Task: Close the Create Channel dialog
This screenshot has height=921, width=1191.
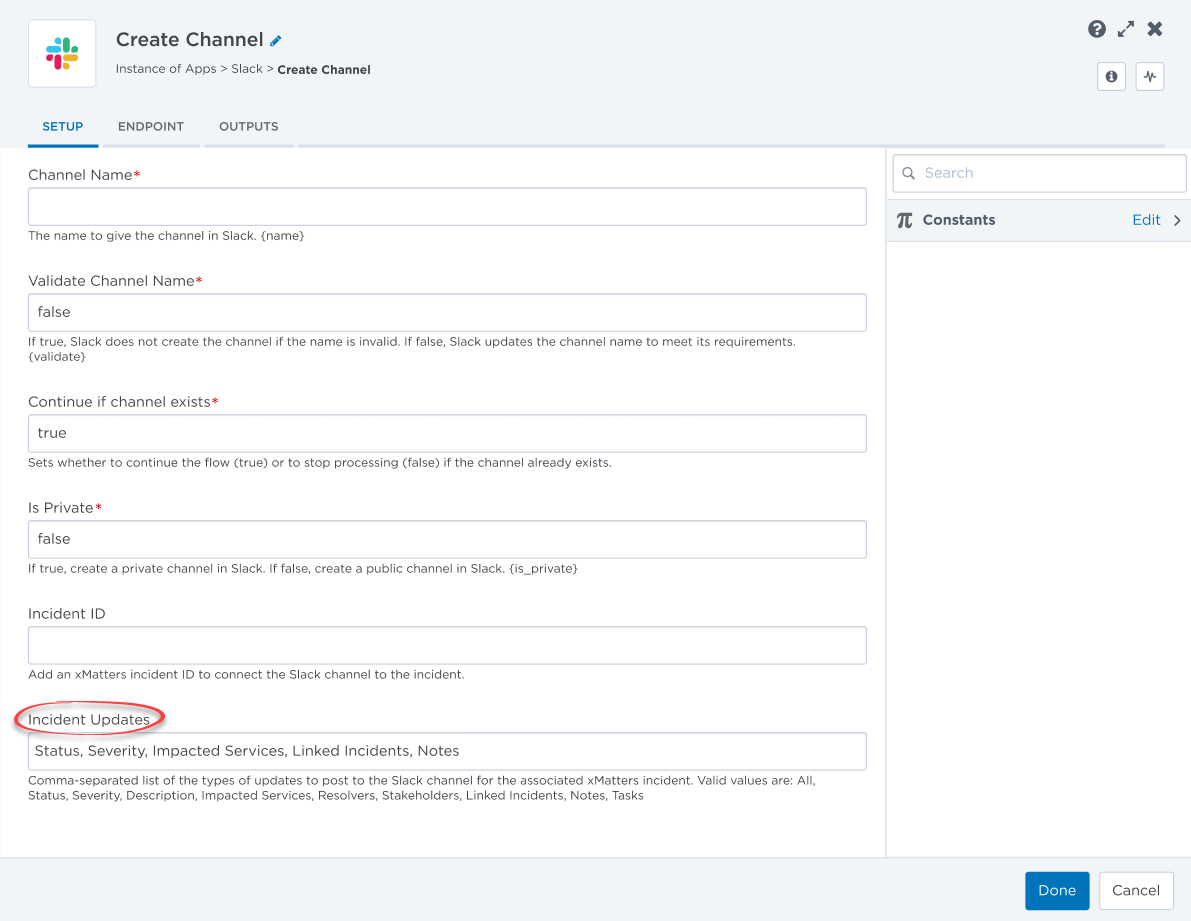Action: click(1155, 29)
